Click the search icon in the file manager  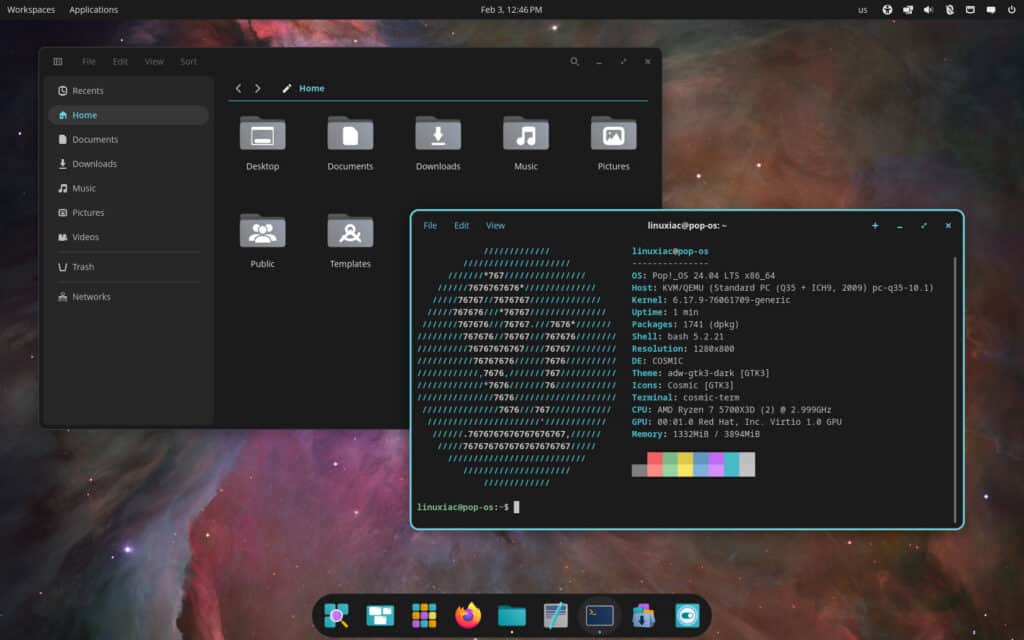pos(575,61)
